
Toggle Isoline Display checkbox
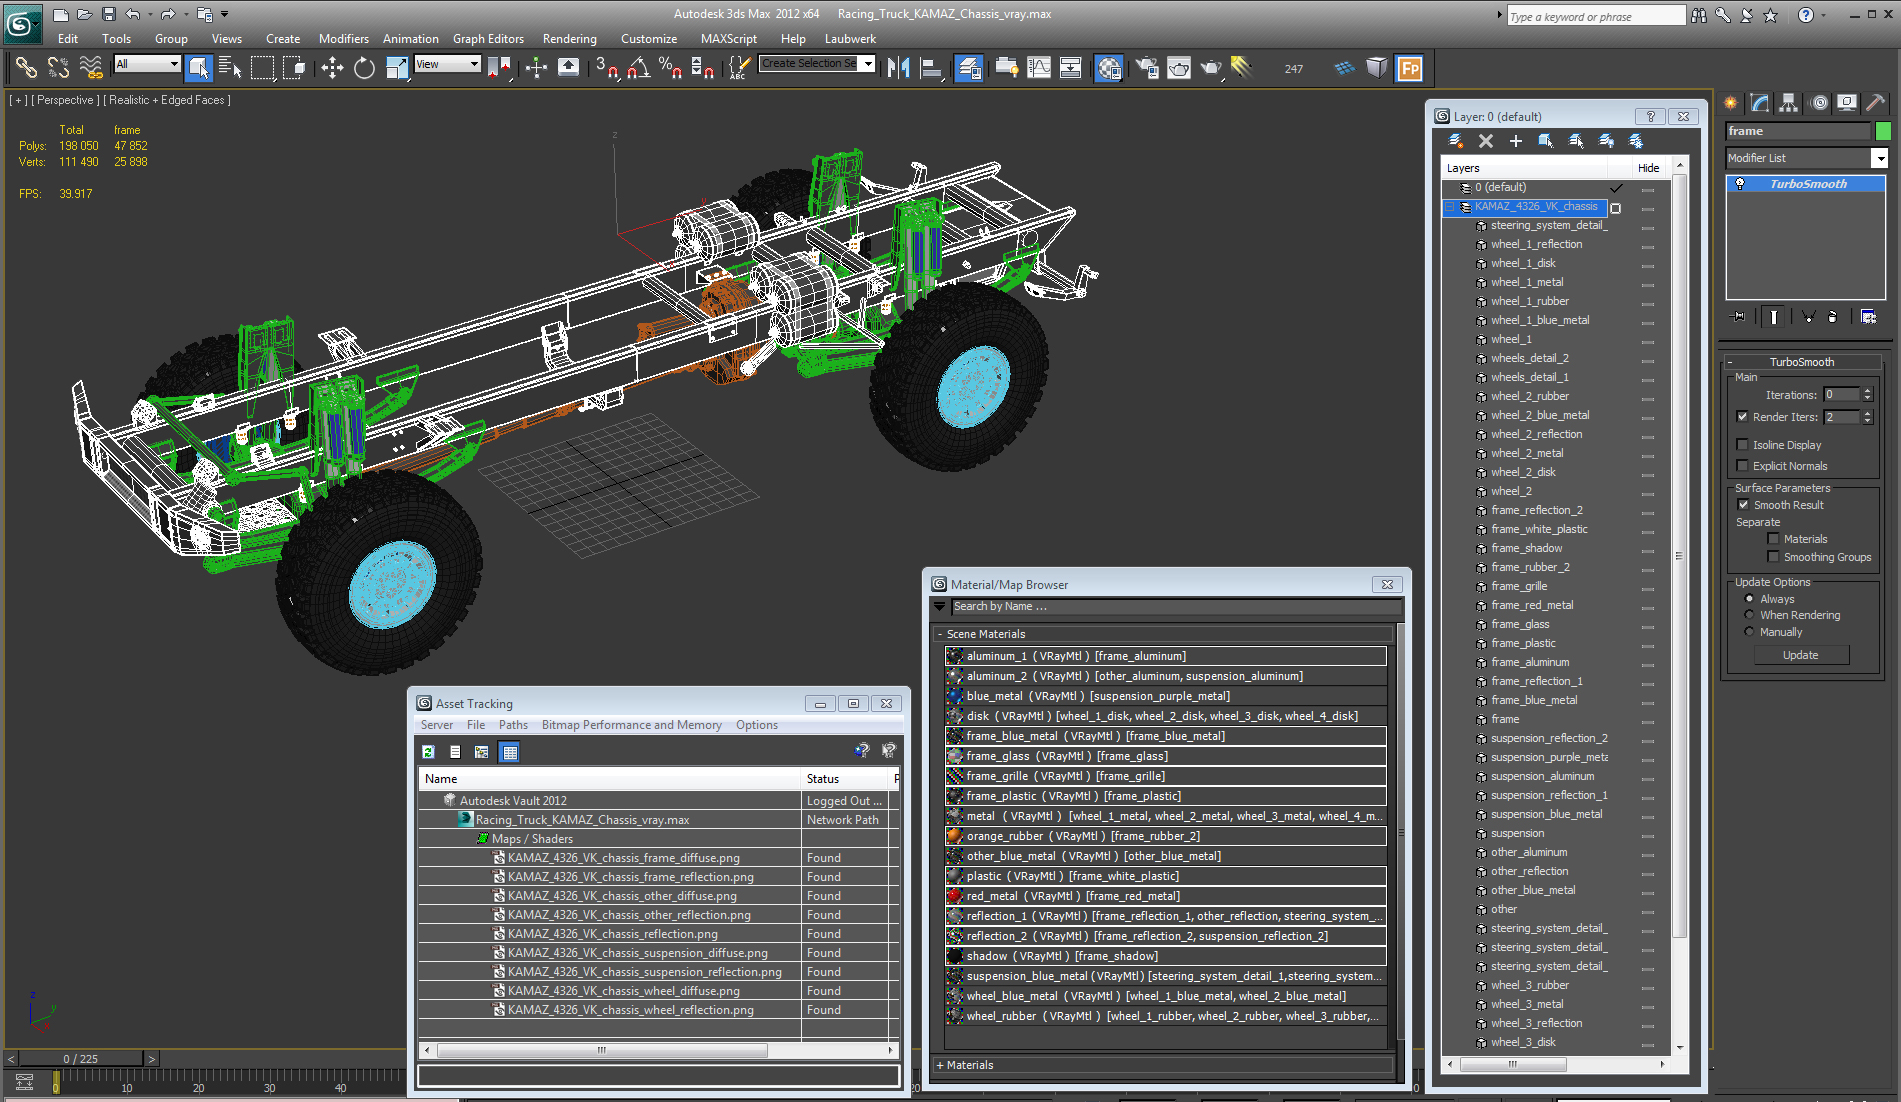coord(1743,445)
